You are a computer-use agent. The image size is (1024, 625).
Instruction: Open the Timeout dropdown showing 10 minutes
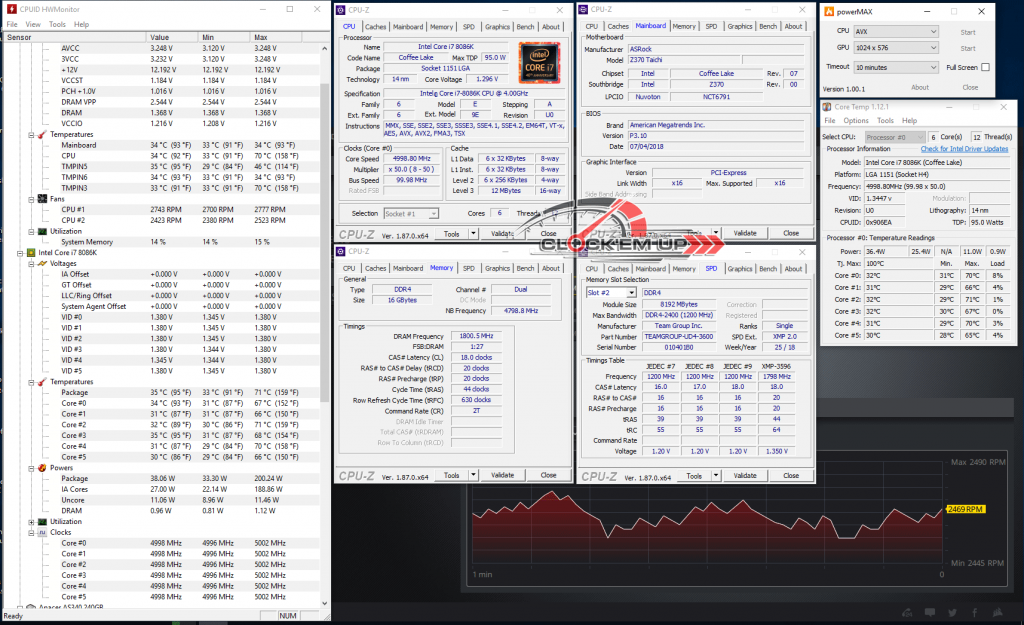click(x=896, y=67)
